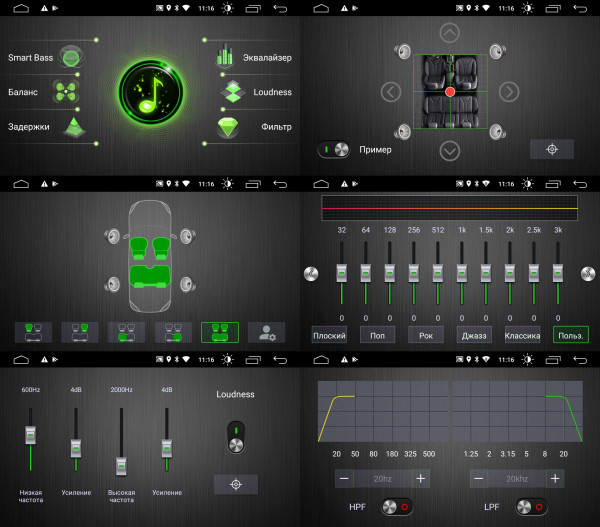
Task: Increase the LPF 20khz frequency with plus
Action: (555, 478)
